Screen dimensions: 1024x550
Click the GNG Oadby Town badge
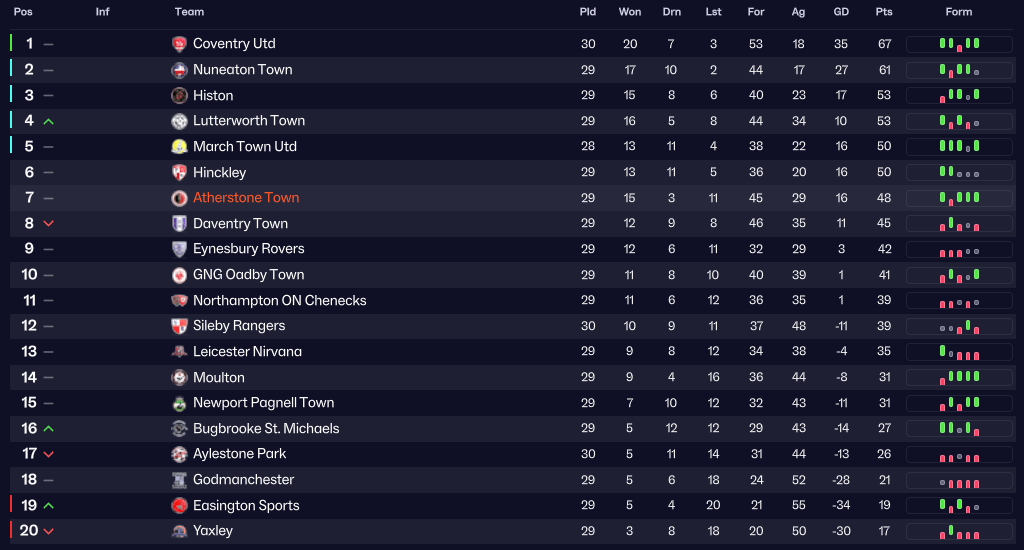tap(180, 275)
